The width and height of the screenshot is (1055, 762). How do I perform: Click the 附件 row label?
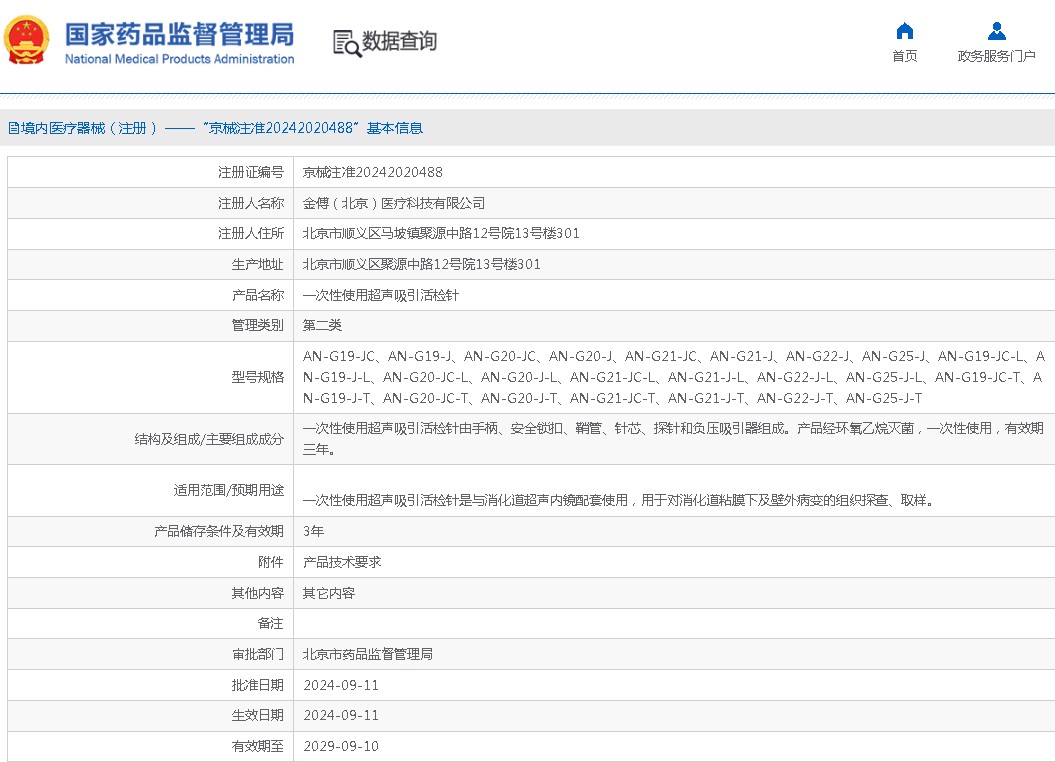click(x=270, y=562)
